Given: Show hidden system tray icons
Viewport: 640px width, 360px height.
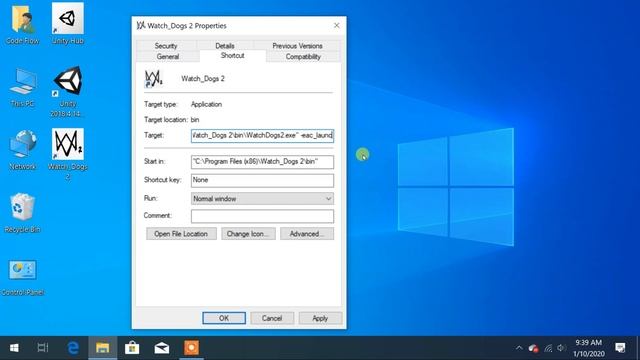Looking at the screenshot, I should 519,348.
